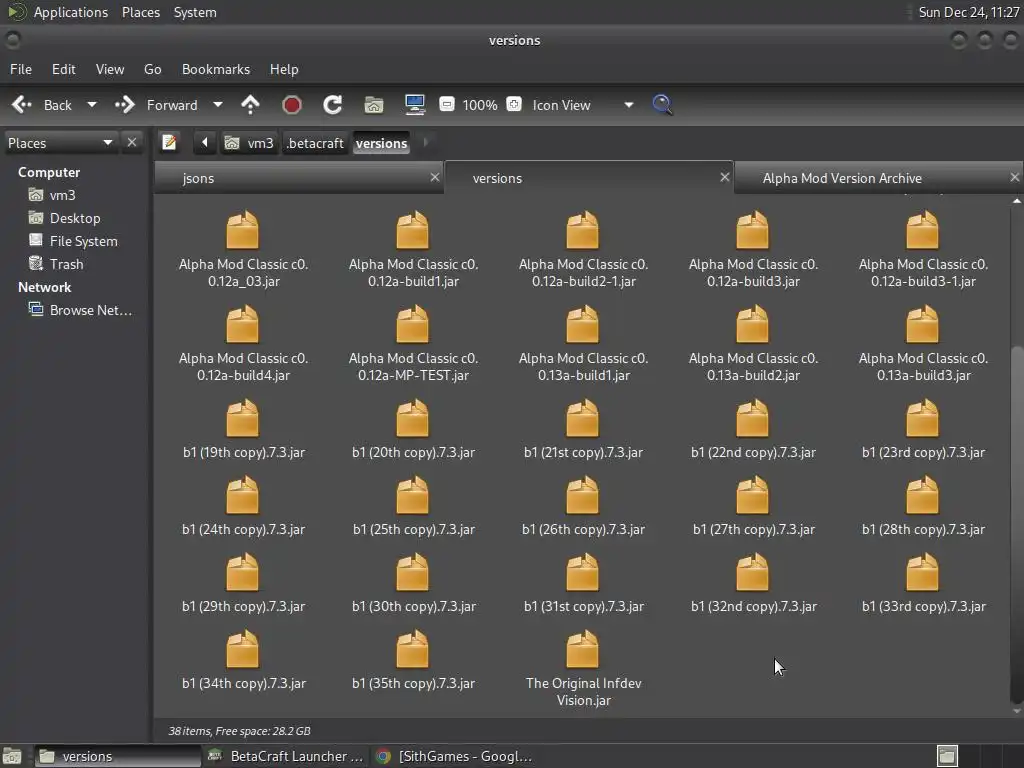Click the red Stop loading icon

click(292, 105)
